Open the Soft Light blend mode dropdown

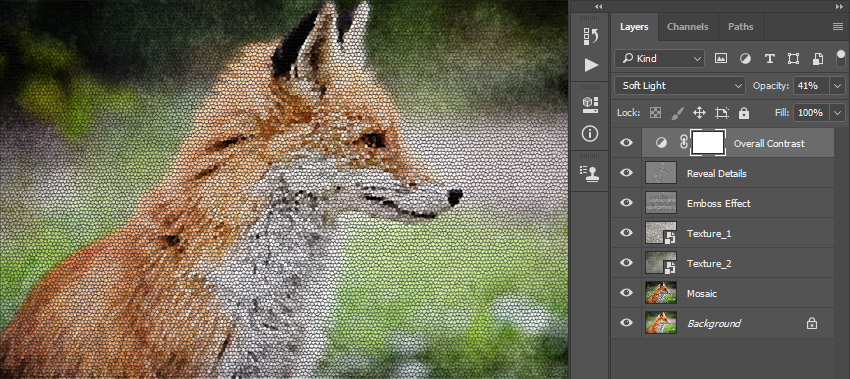click(680, 86)
